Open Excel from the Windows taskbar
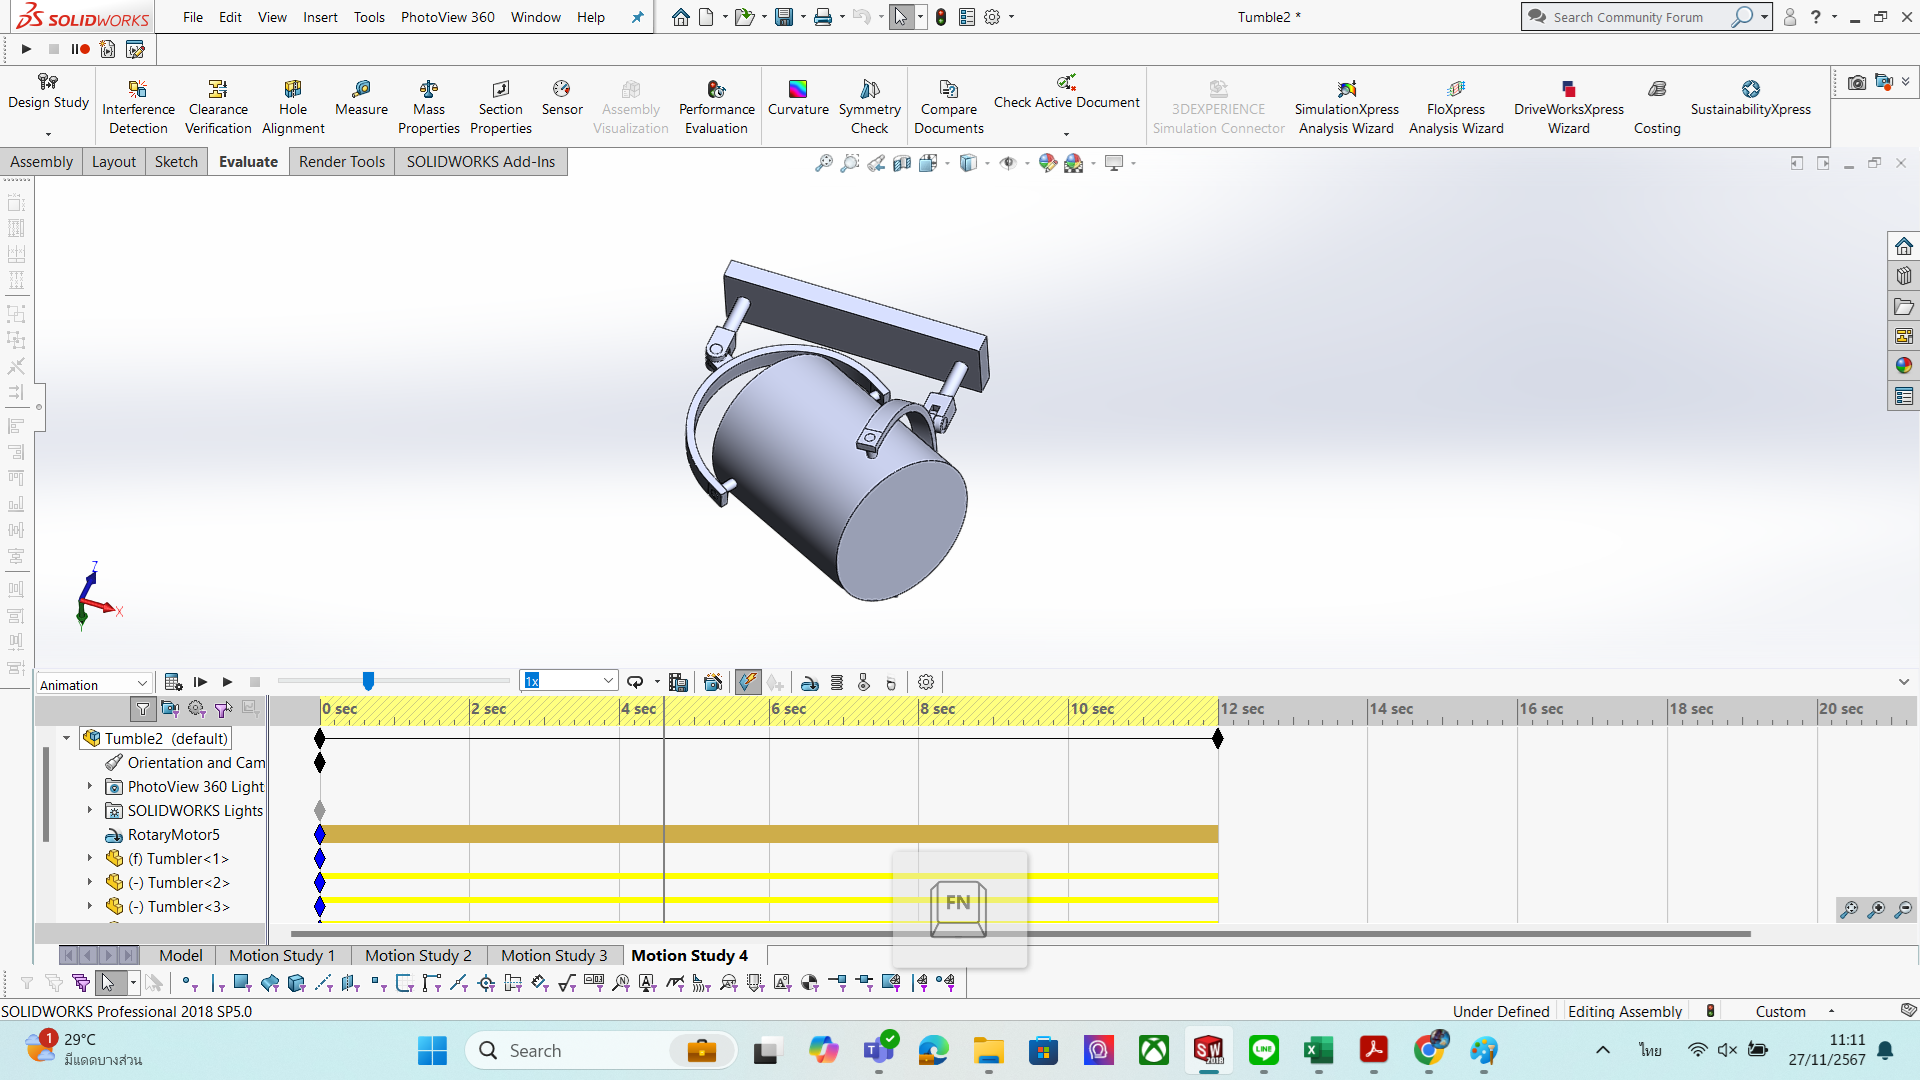This screenshot has height=1080, width=1920. click(x=1318, y=1050)
